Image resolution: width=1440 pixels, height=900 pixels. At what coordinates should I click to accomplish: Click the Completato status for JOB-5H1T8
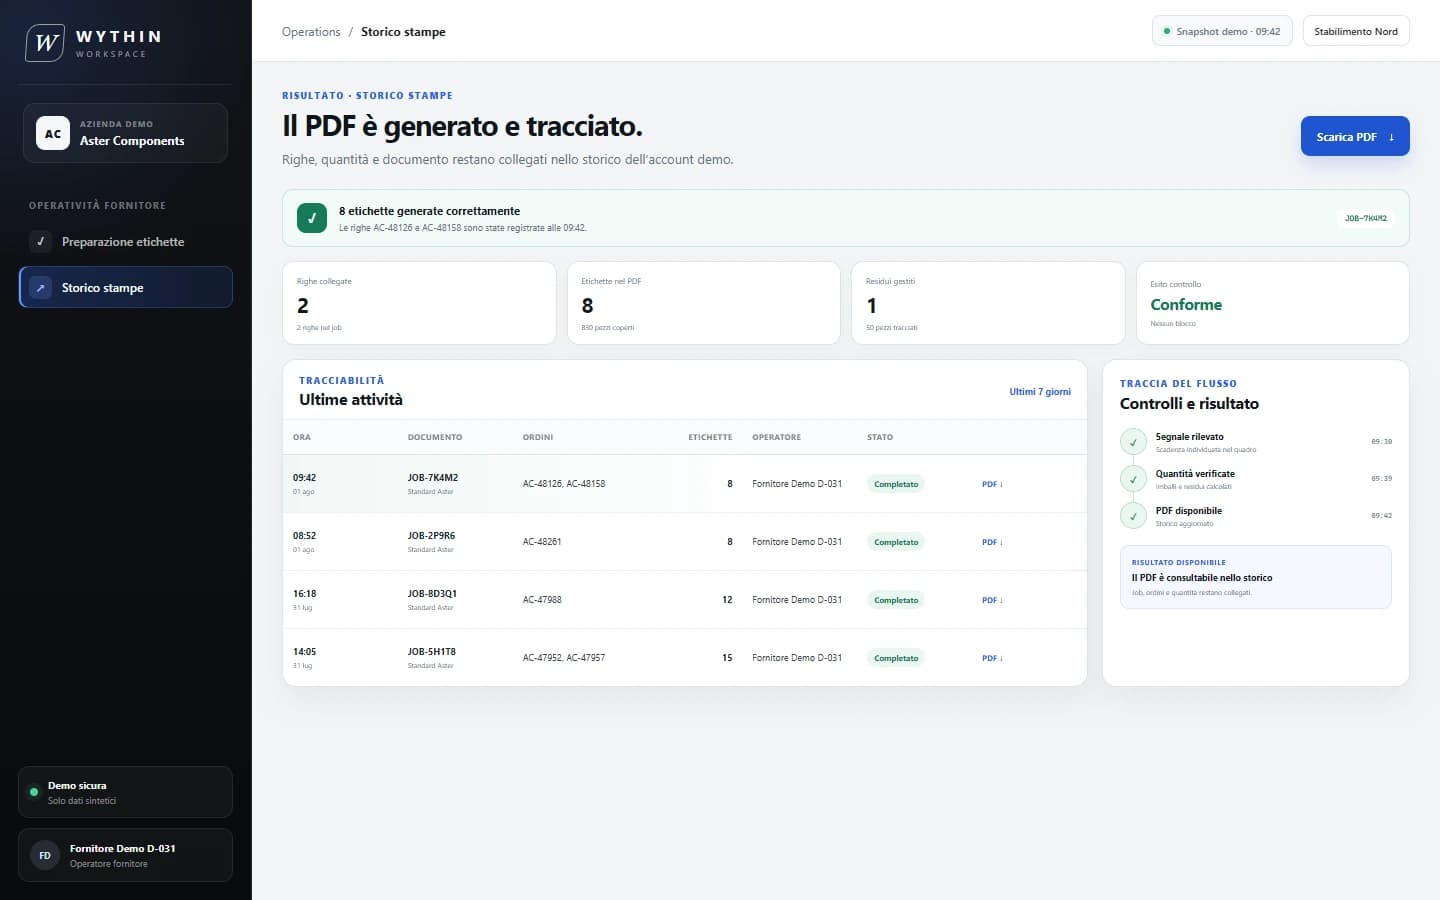pyautogui.click(x=896, y=658)
